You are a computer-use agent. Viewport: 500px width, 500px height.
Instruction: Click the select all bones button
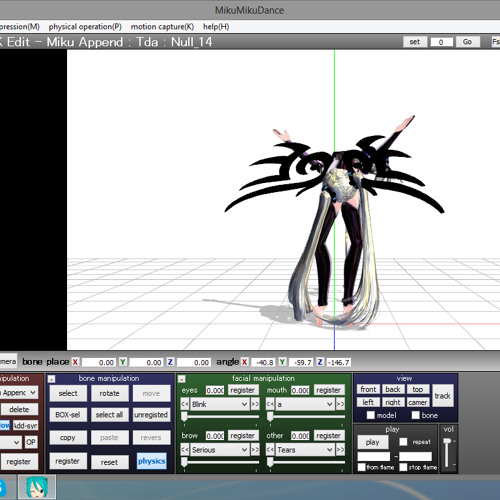pyautogui.click(x=109, y=415)
